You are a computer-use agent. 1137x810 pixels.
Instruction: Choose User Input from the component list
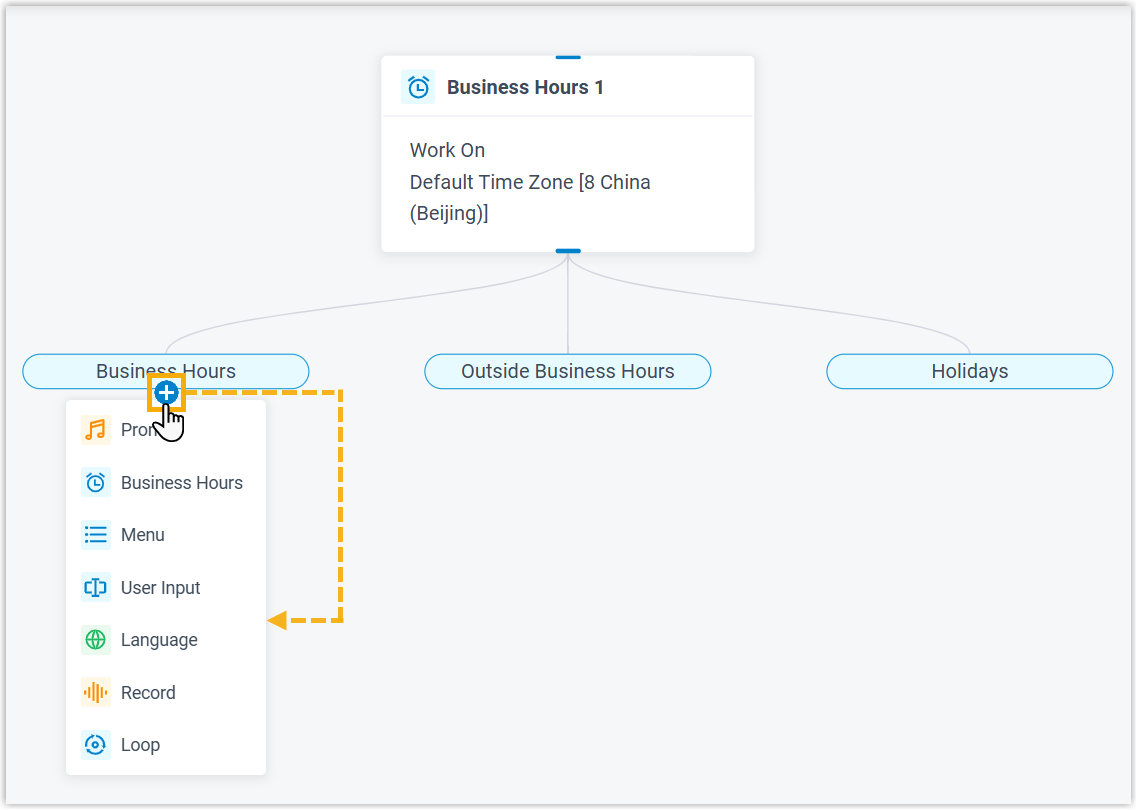coord(160,588)
